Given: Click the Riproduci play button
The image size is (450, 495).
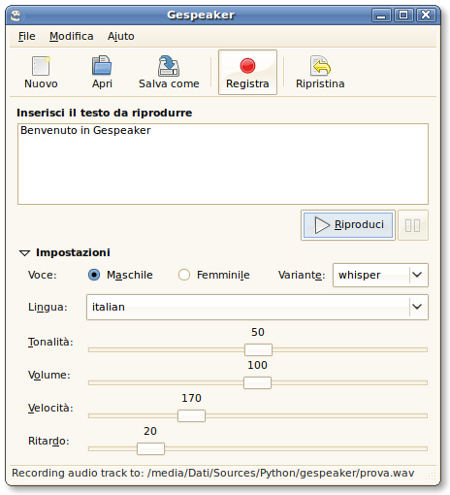Looking at the screenshot, I should coord(348,225).
